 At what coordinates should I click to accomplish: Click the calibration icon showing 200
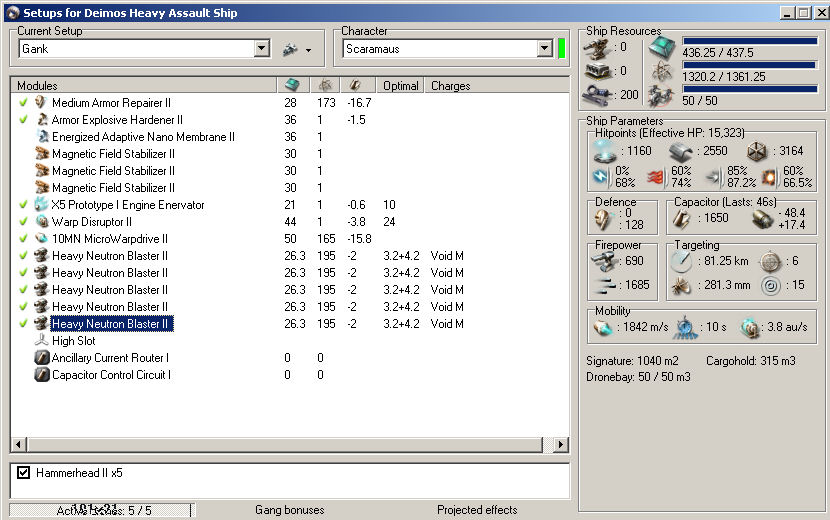pos(598,95)
